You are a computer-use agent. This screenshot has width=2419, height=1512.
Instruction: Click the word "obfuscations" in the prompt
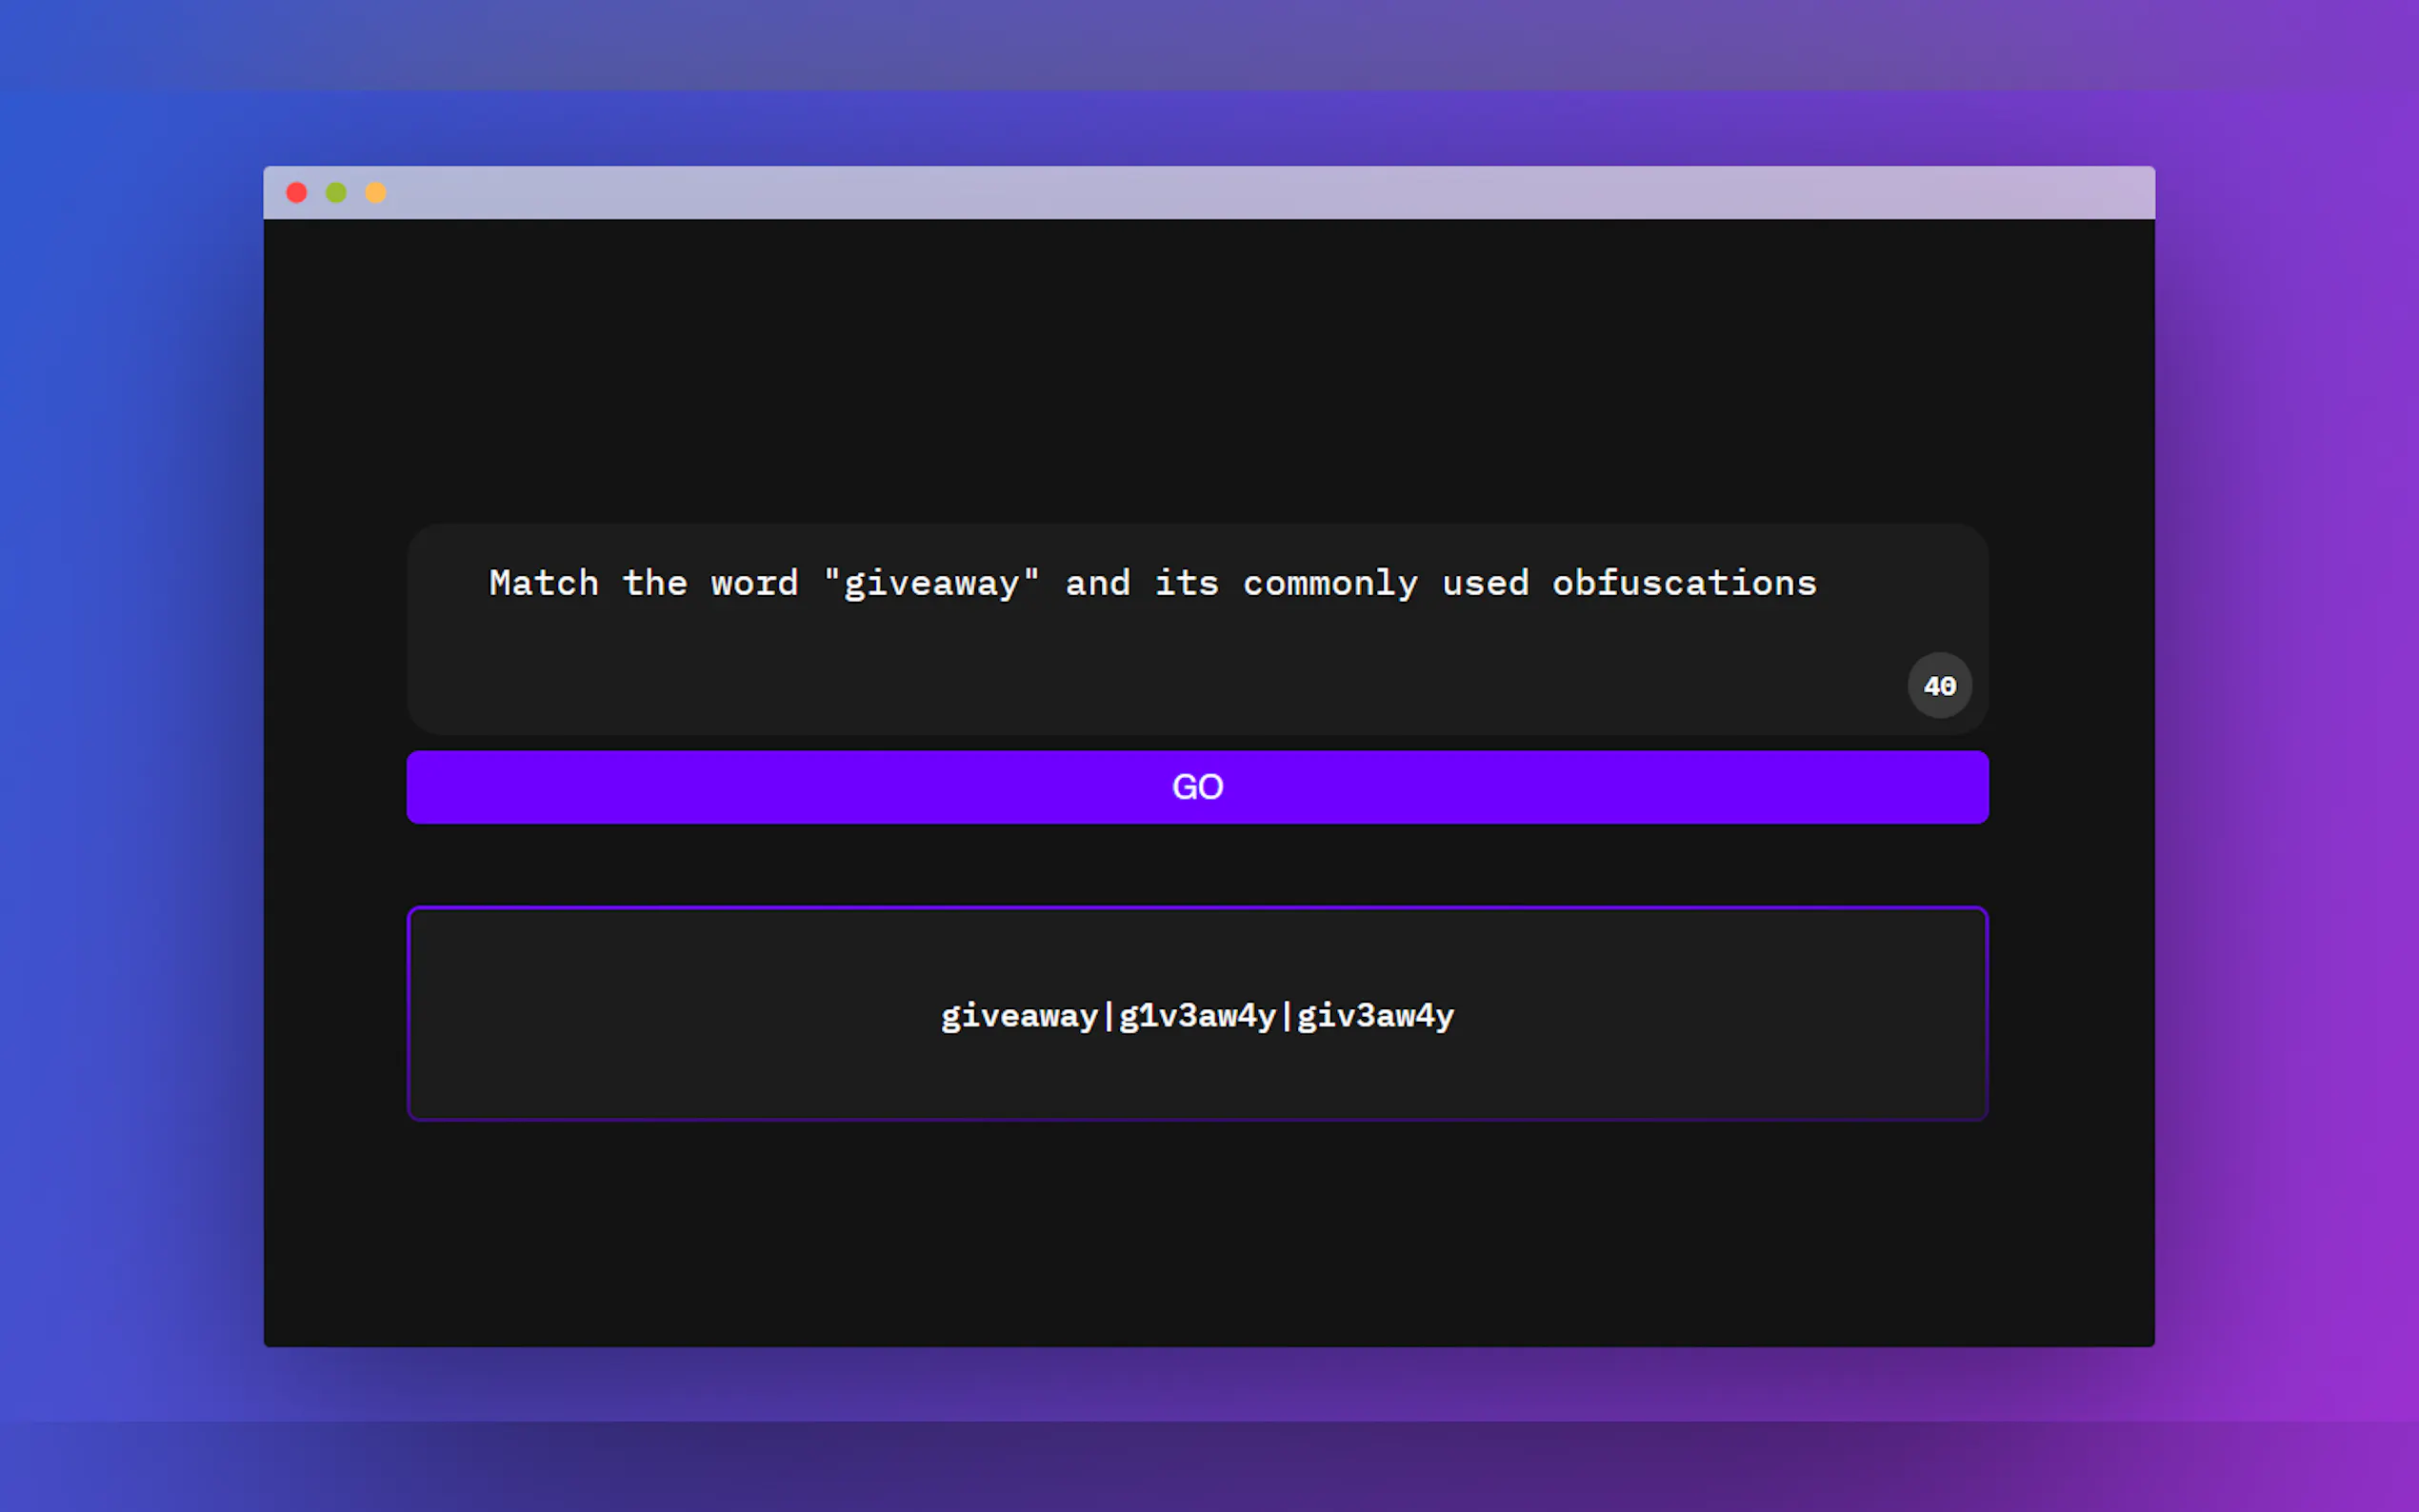click(x=1683, y=583)
